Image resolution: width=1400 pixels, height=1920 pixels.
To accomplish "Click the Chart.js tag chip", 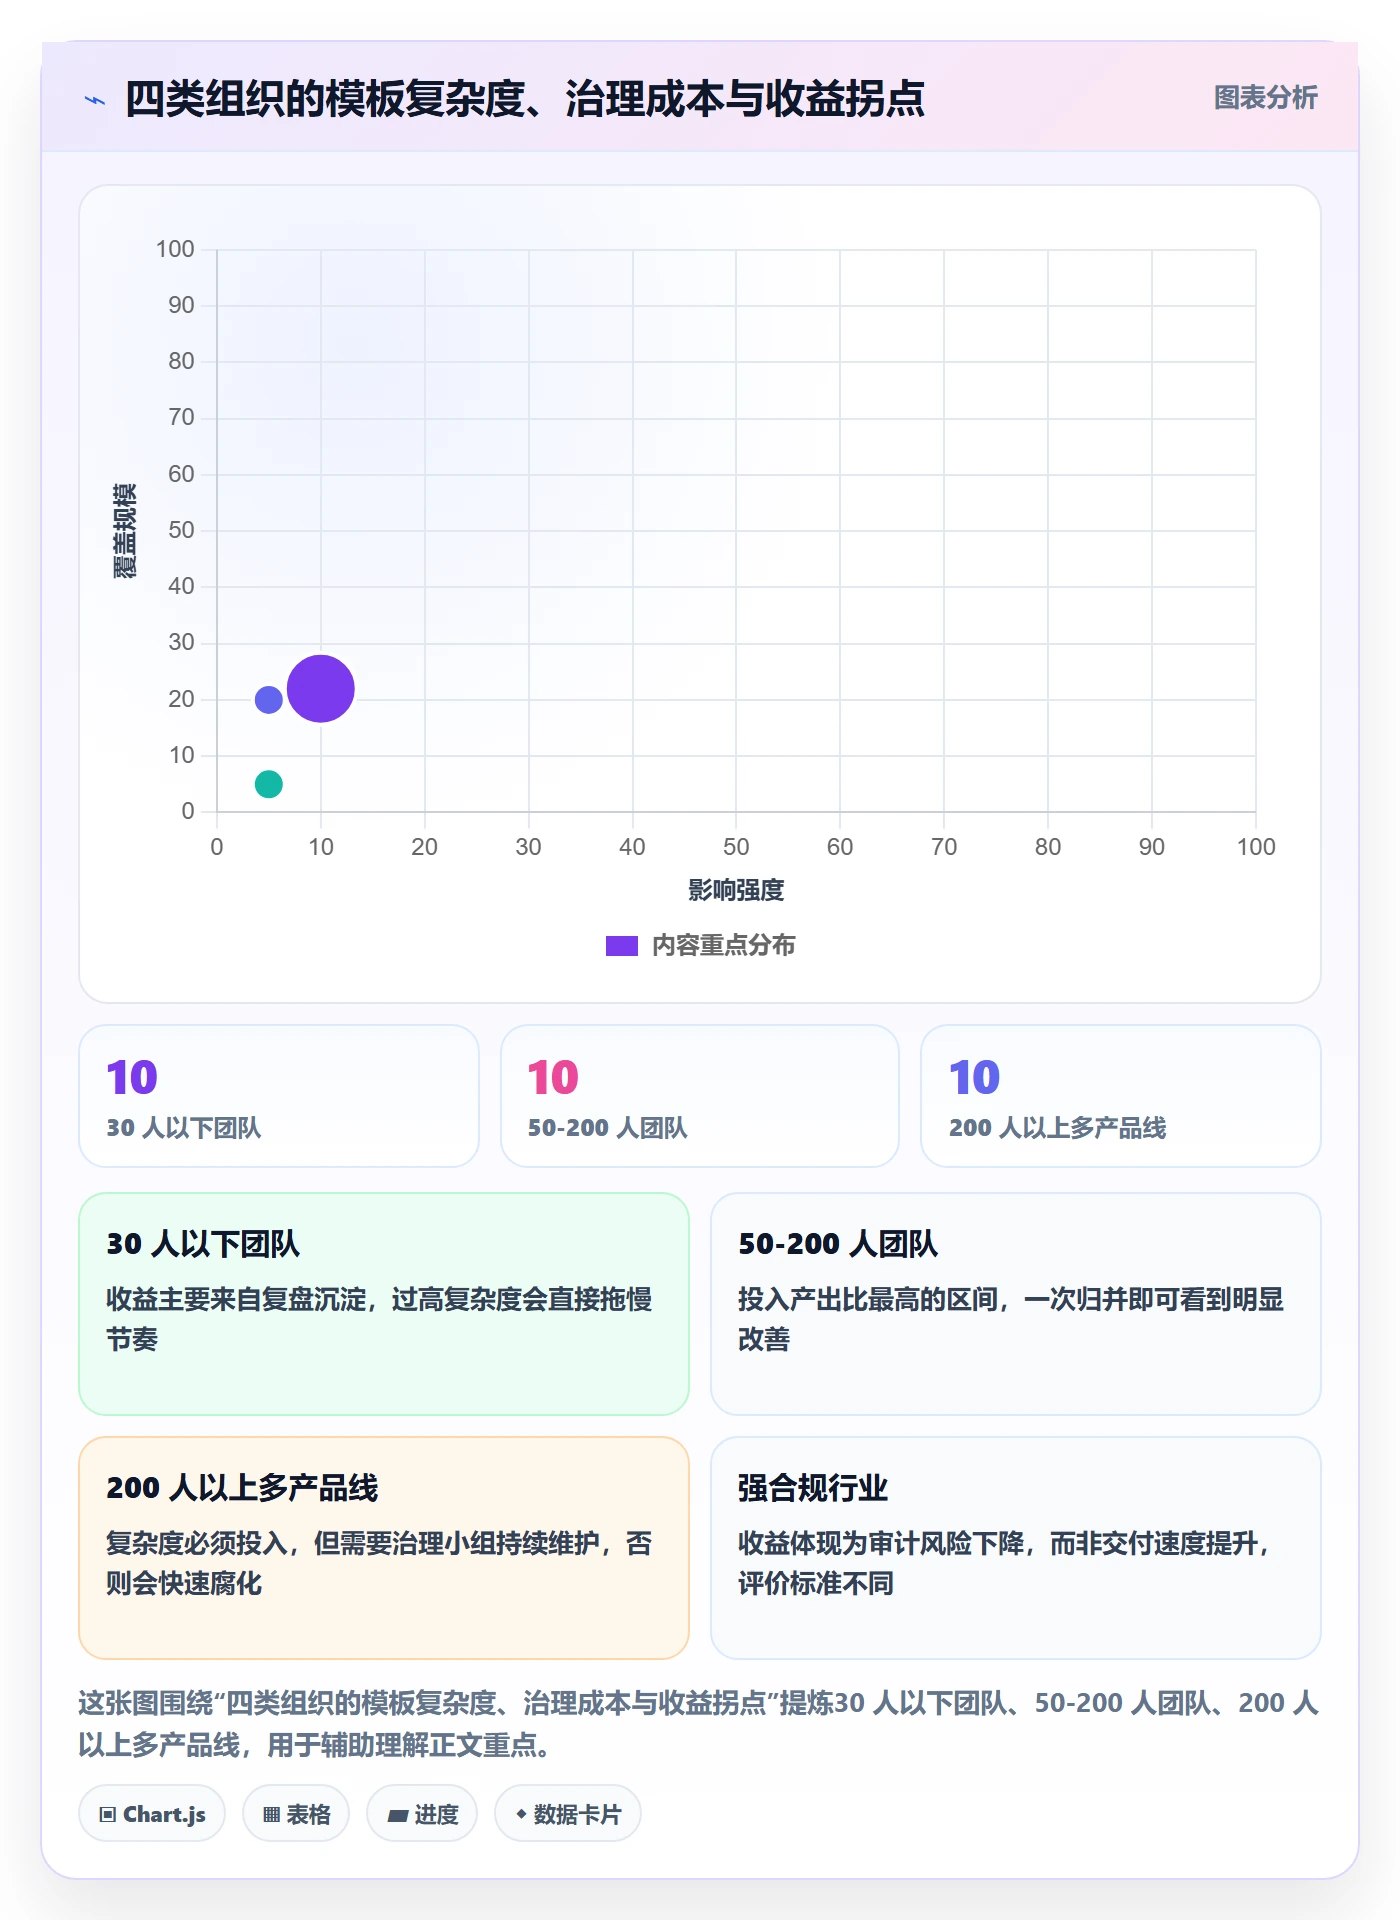I will tap(152, 1814).
